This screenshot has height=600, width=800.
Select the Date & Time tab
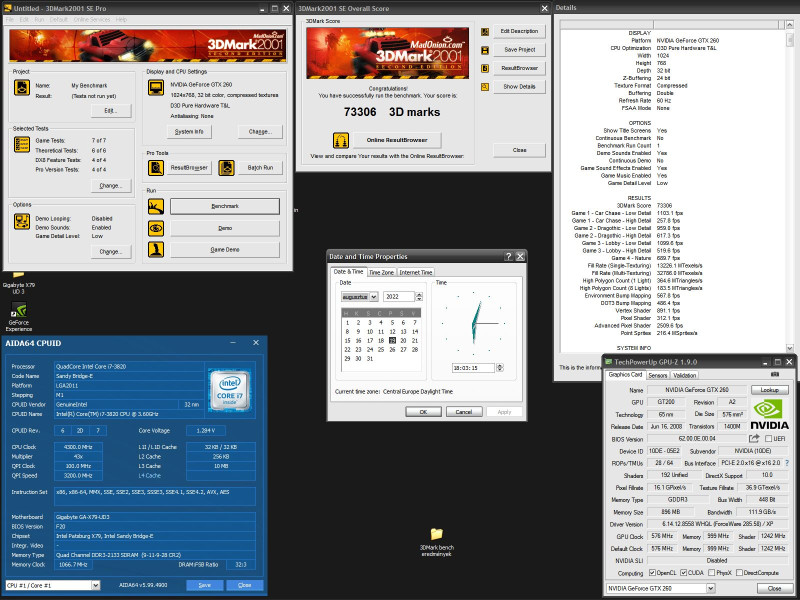(x=348, y=272)
